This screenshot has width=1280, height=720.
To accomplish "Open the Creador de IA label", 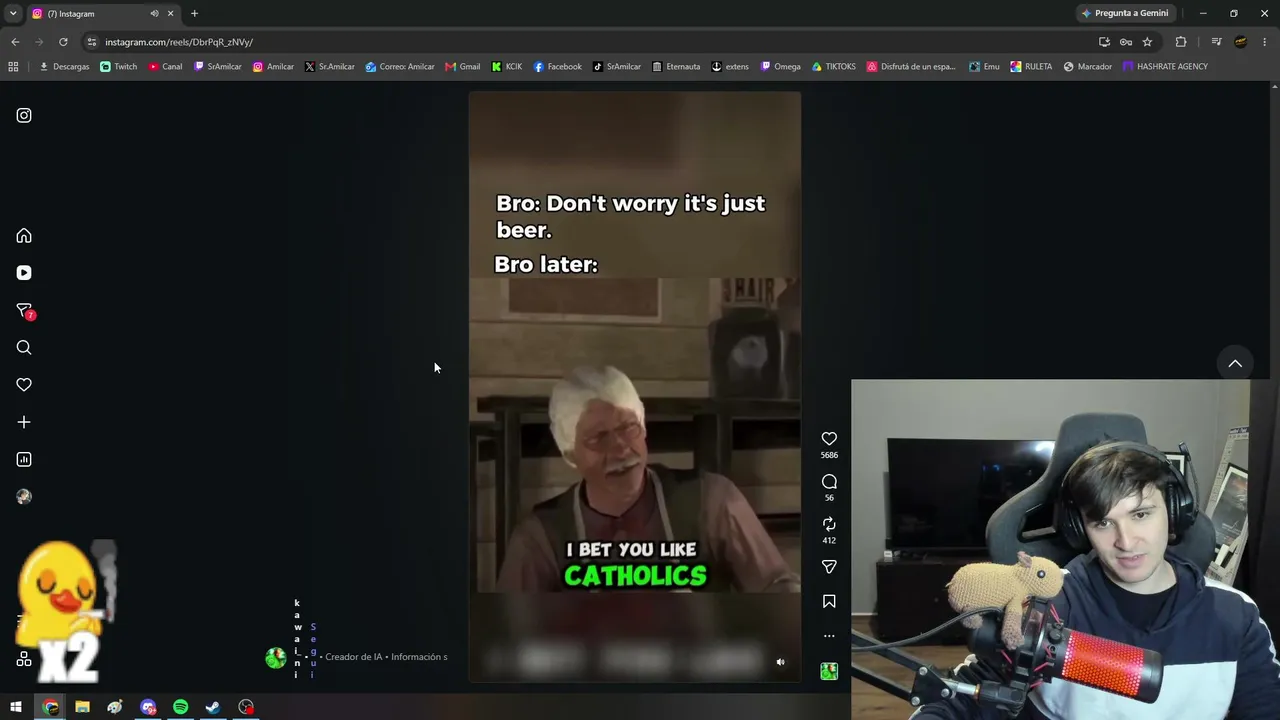I will coord(354,657).
